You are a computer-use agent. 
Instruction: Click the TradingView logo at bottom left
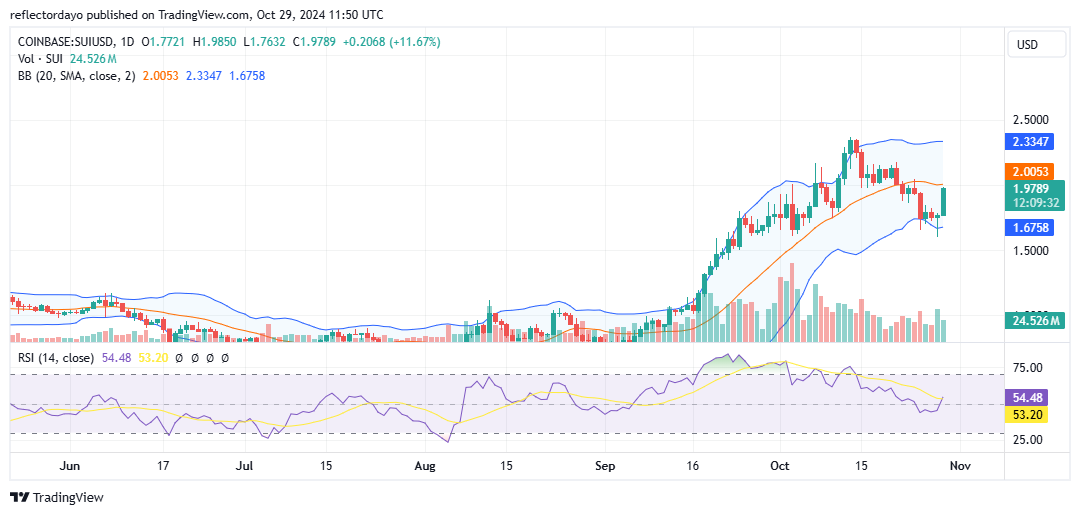click(56, 497)
